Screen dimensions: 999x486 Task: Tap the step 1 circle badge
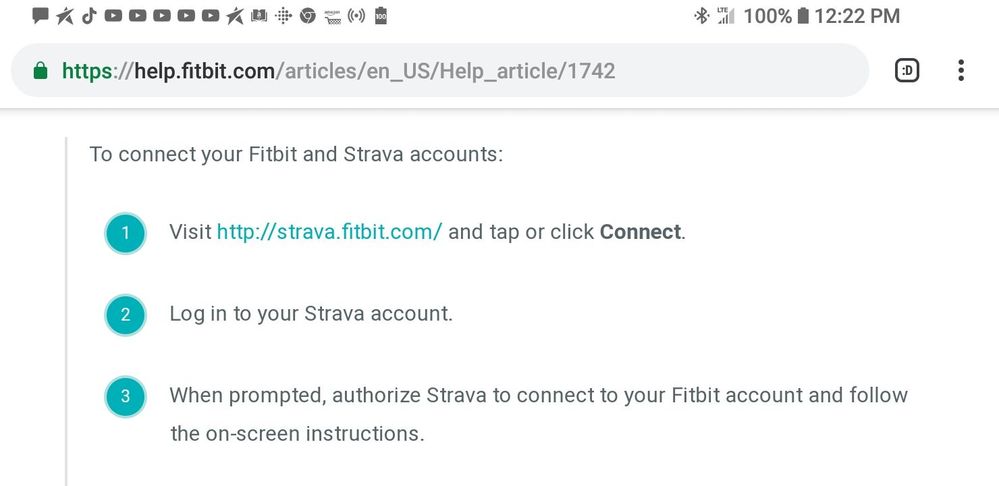point(125,234)
